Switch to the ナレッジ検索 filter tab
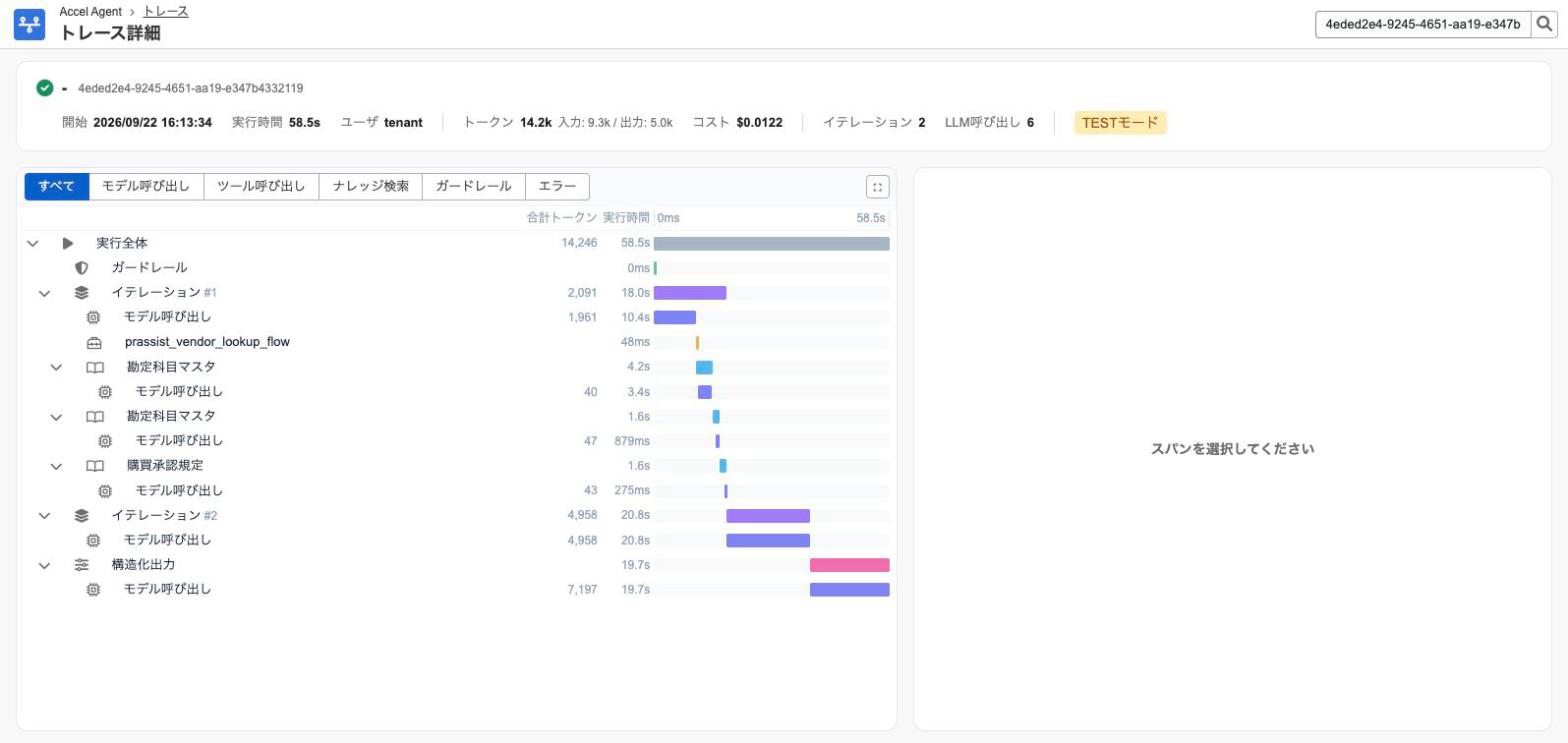This screenshot has width=1568, height=743. pyautogui.click(x=370, y=186)
